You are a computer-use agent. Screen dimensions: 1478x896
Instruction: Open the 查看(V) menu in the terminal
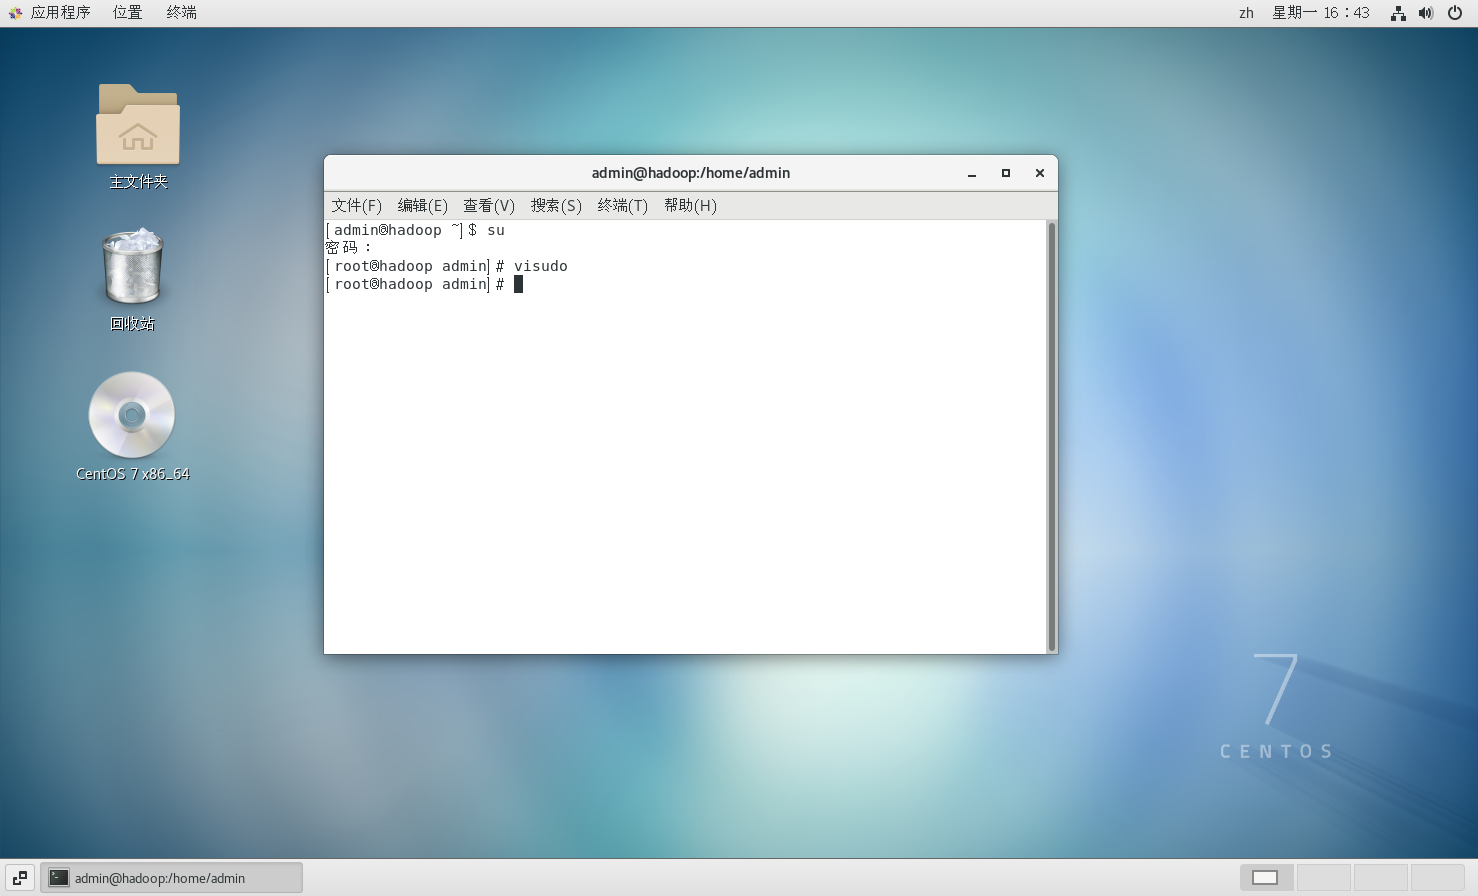point(489,205)
